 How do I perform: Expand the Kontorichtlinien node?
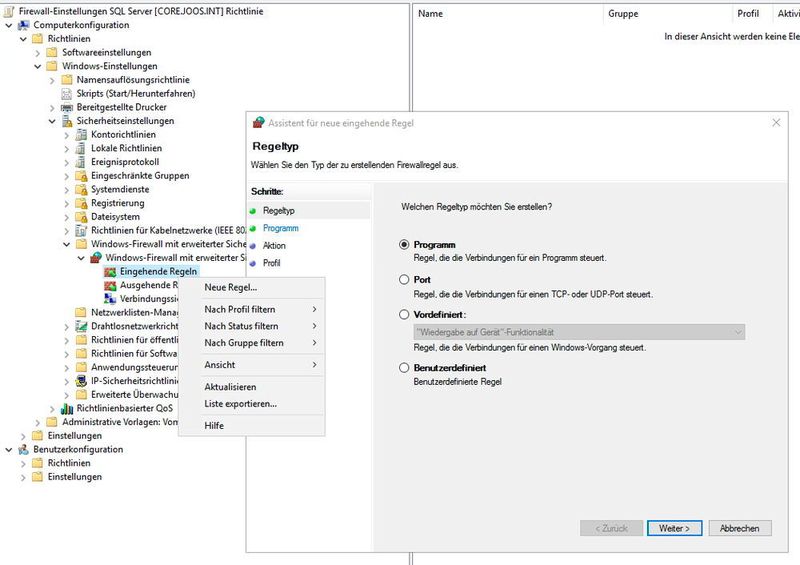pos(66,135)
